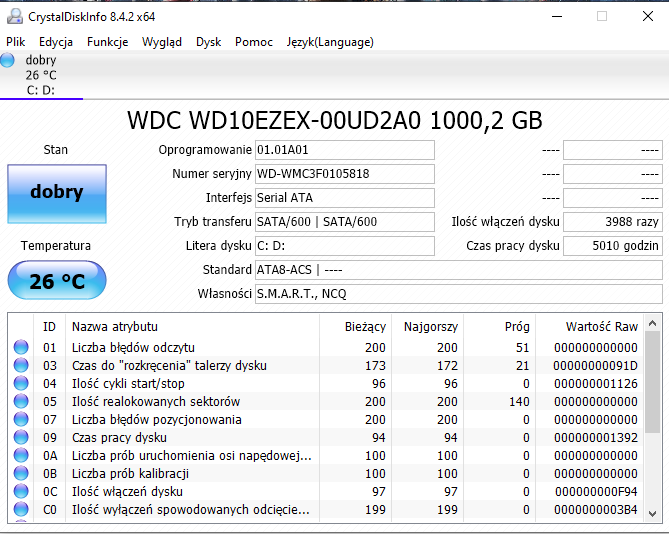Viewport: 669px width, 534px height.
Task: Click status orb for attribute 07 row
Action: pyautogui.click(x=21, y=419)
